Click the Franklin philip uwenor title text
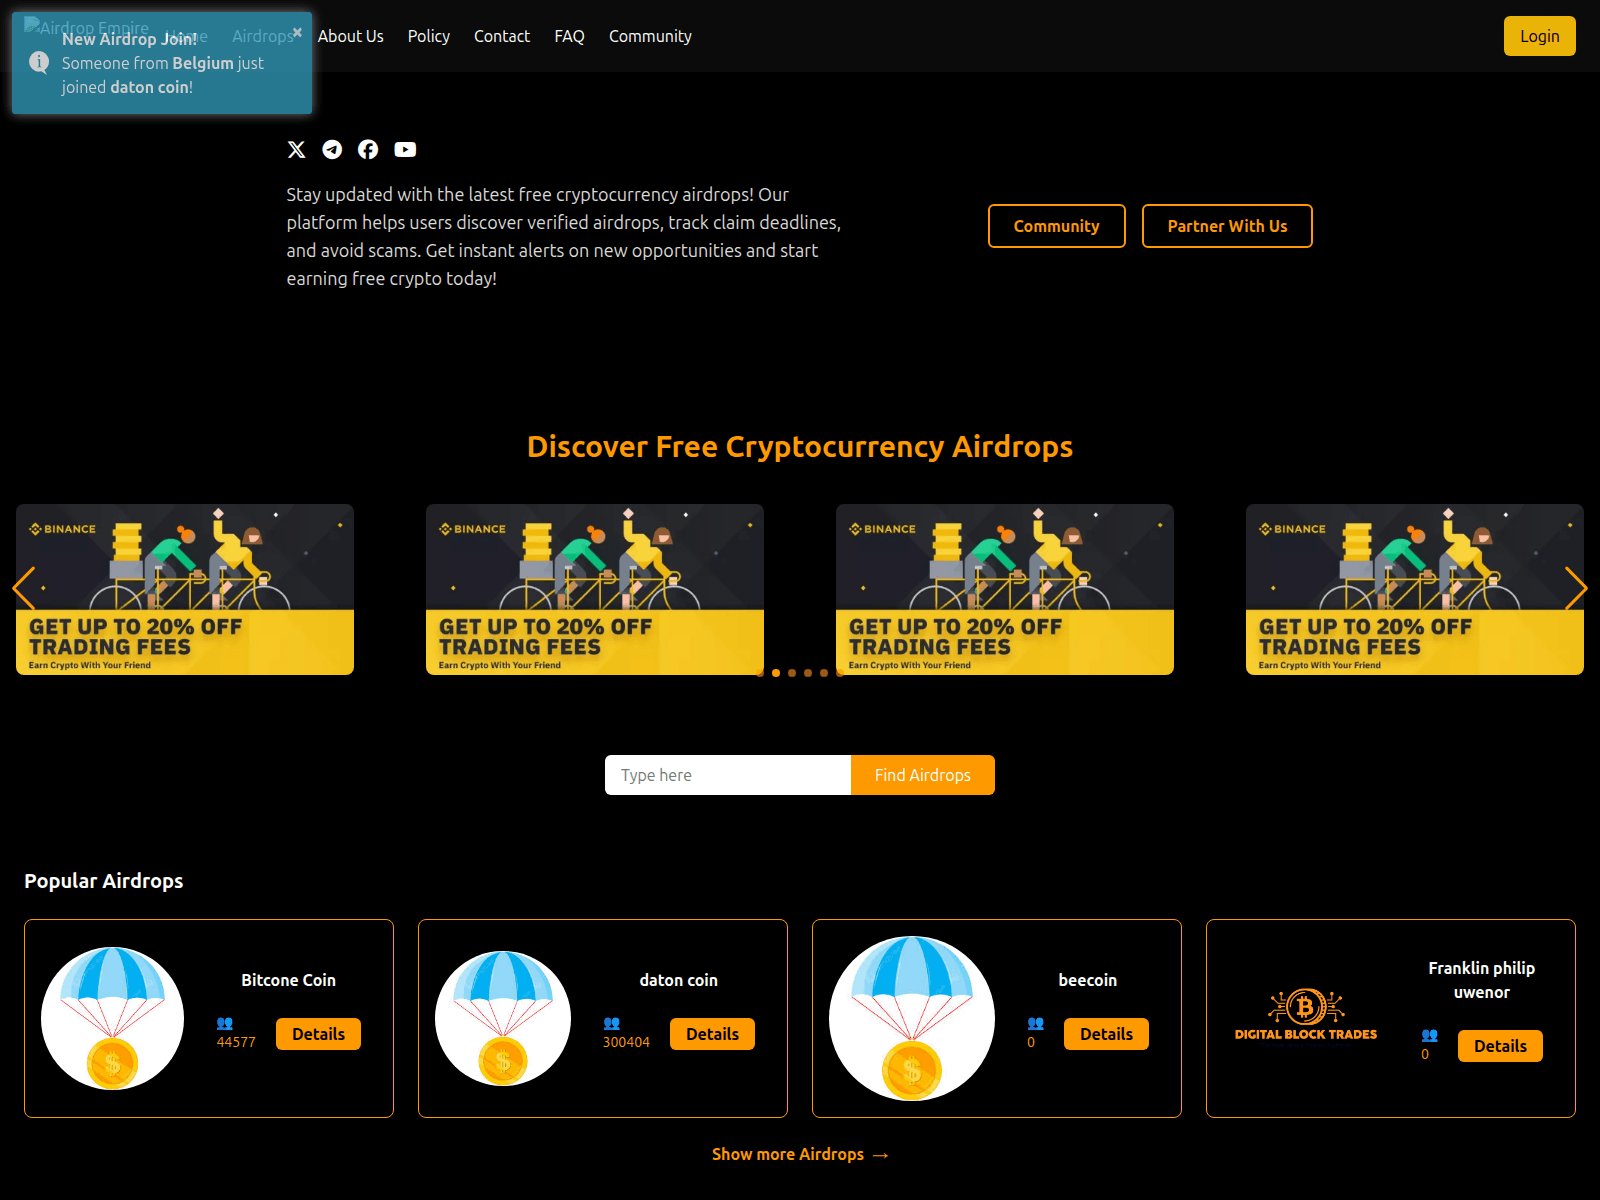 1482,980
